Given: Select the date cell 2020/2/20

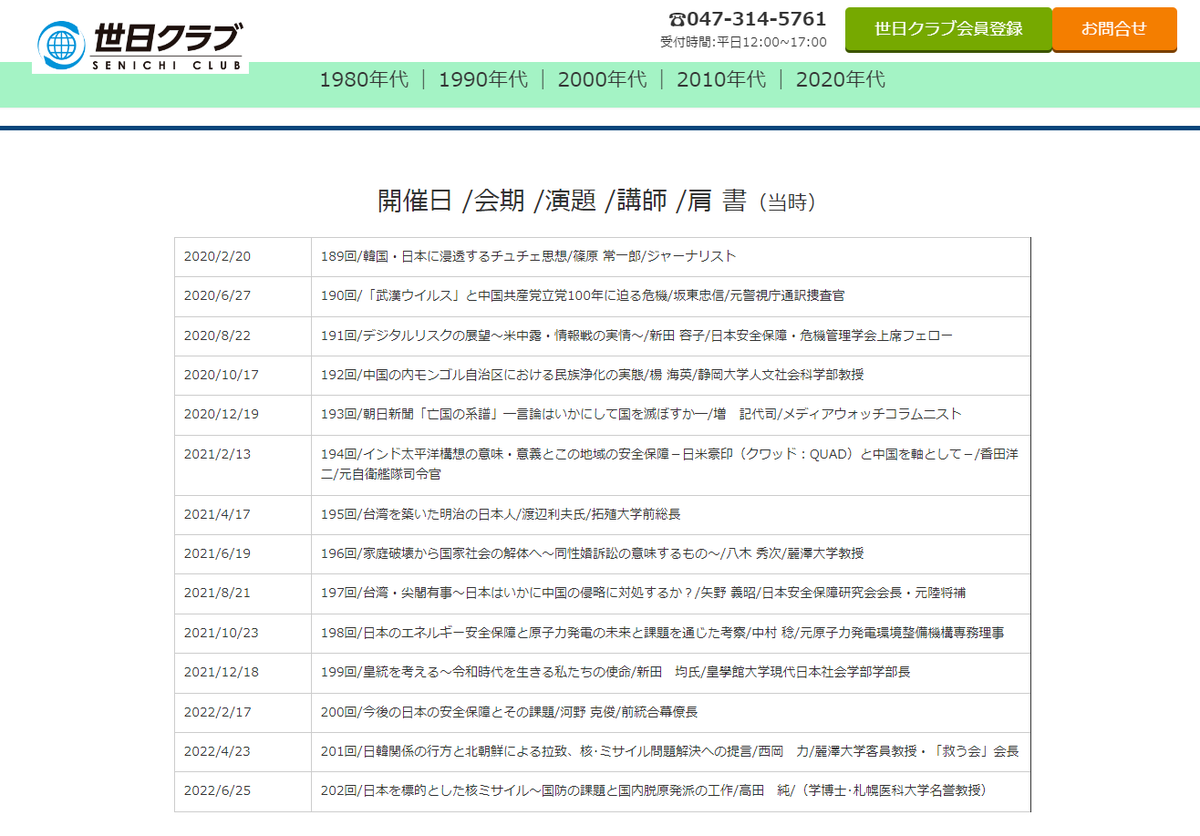Looking at the screenshot, I should [x=243, y=257].
